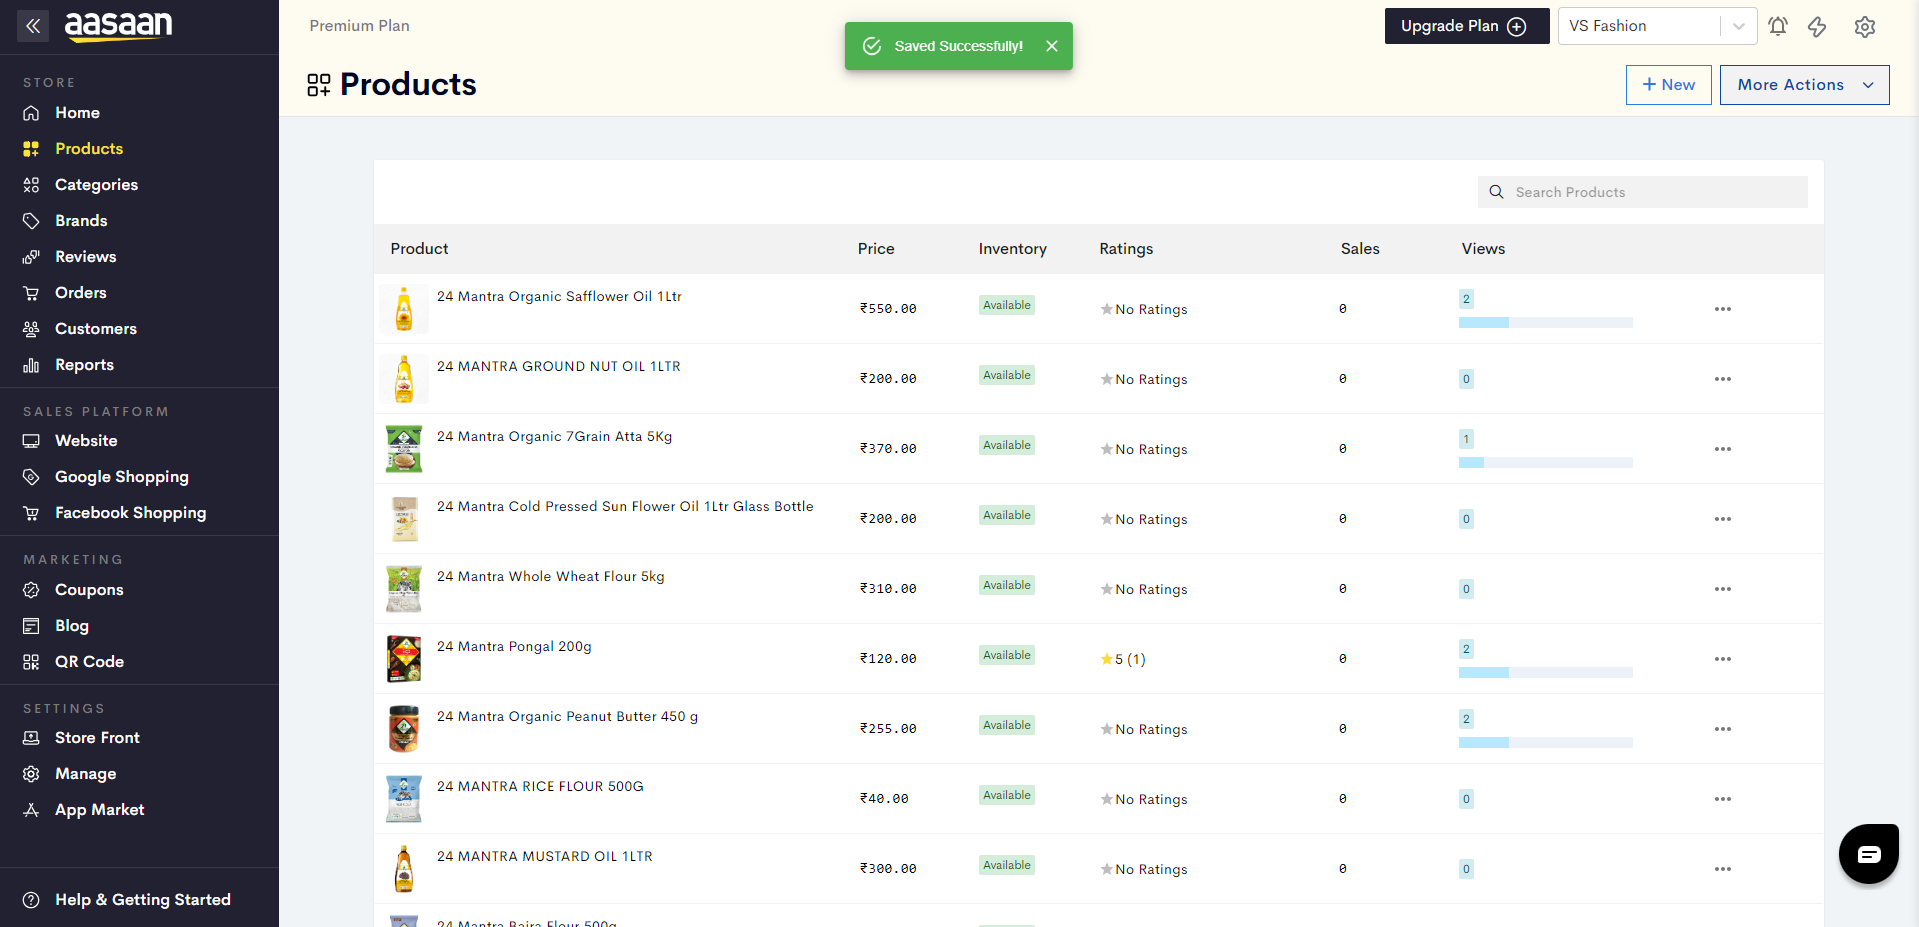Click the views bar for Safflower Oil 1Ltr
1919x927 pixels.
tap(1545, 323)
